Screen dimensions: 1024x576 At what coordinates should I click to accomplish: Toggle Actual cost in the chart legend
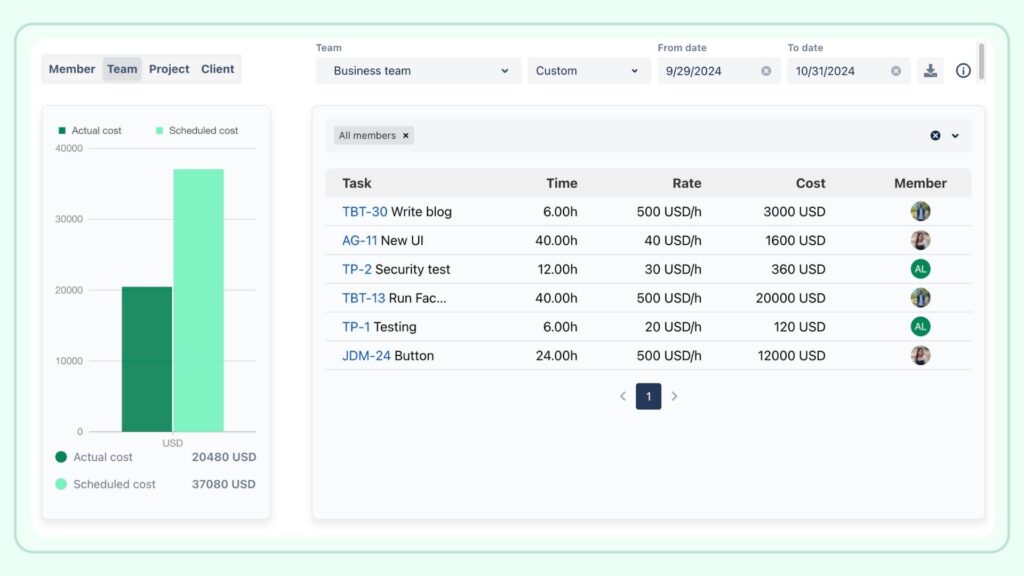(x=93, y=130)
